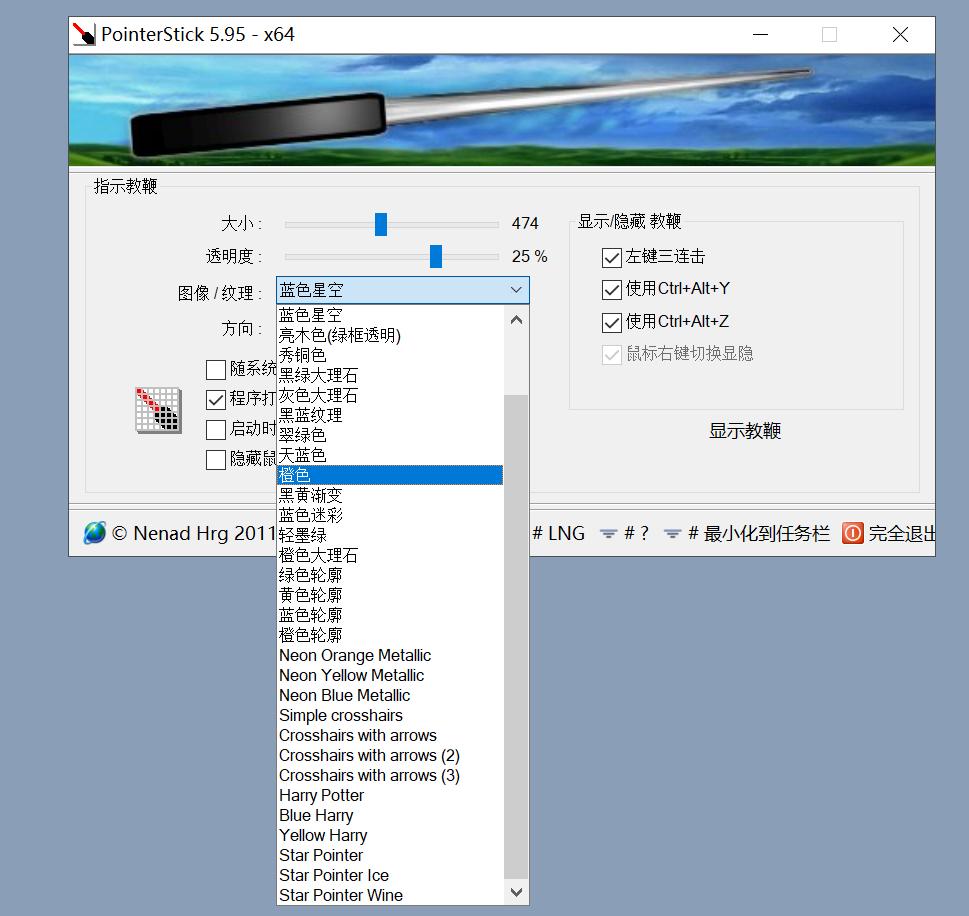
Task: Open the # LNG language entry
Action: (x=556, y=533)
